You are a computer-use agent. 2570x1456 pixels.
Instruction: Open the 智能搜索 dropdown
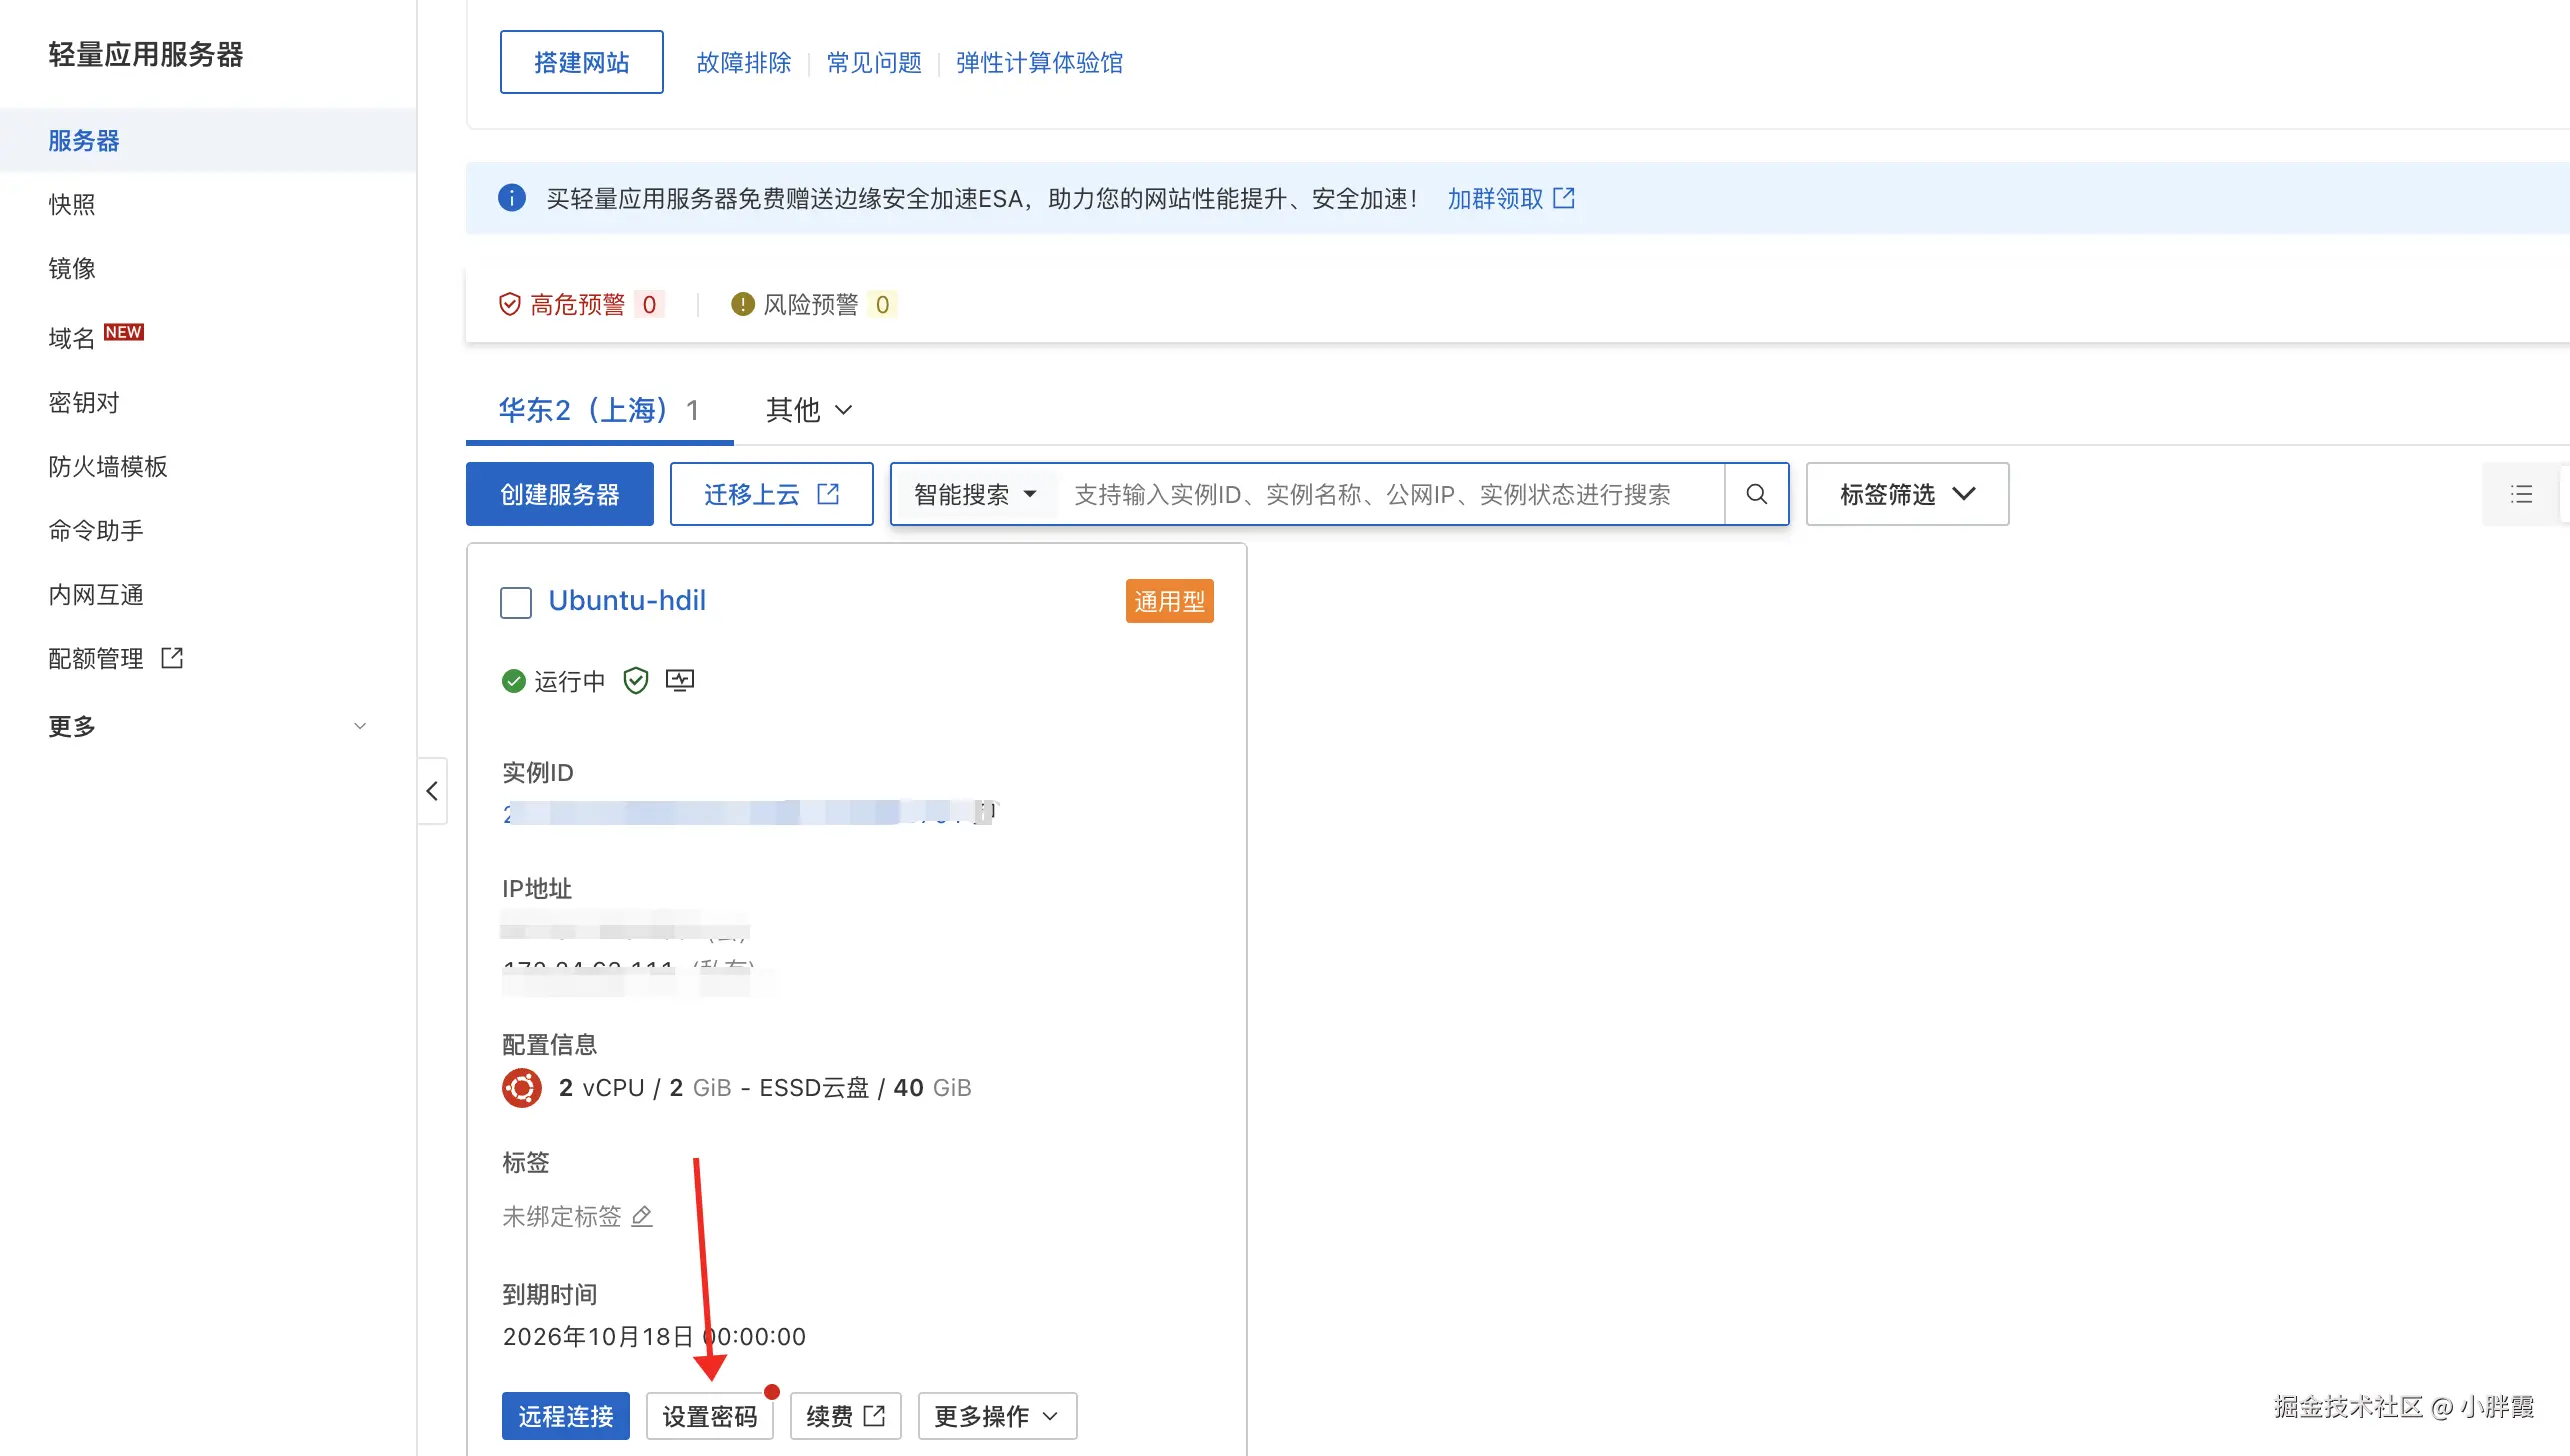tap(974, 494)
